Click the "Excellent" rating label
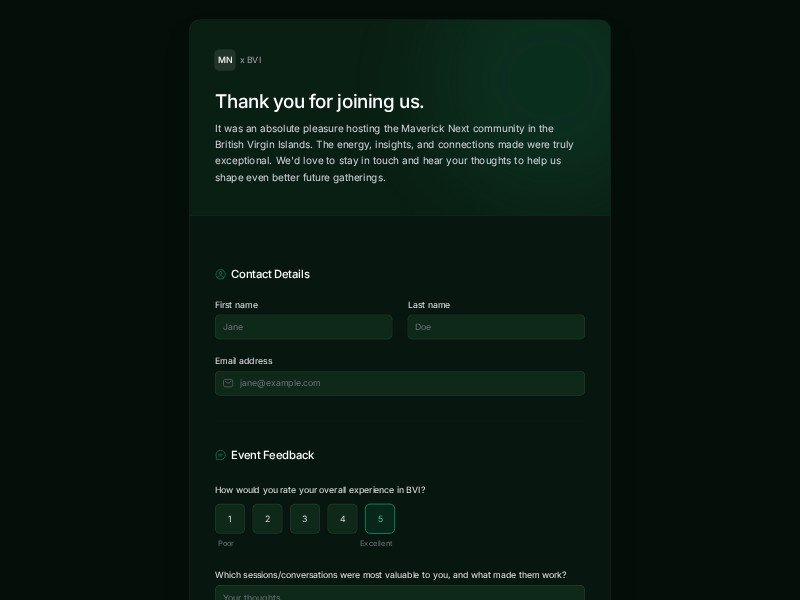800x600 pixels. 376,544
